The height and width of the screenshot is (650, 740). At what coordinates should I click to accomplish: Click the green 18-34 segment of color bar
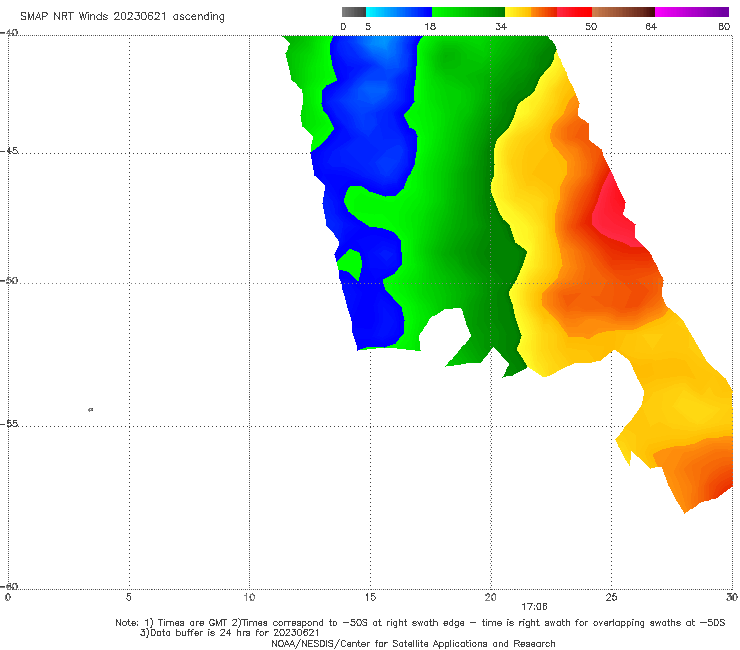(x=468, y=12)
